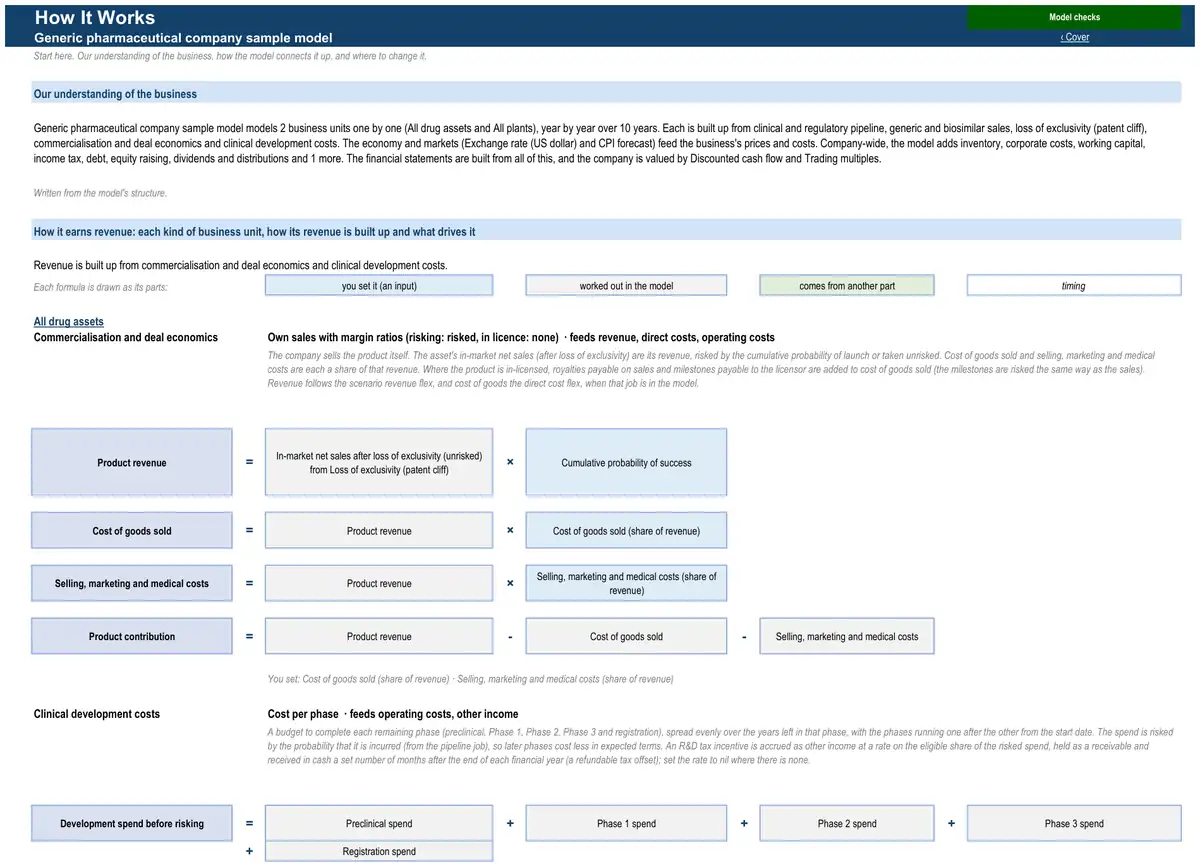Select 'Product revenue' box in Product contribution row

pos(379,637)
